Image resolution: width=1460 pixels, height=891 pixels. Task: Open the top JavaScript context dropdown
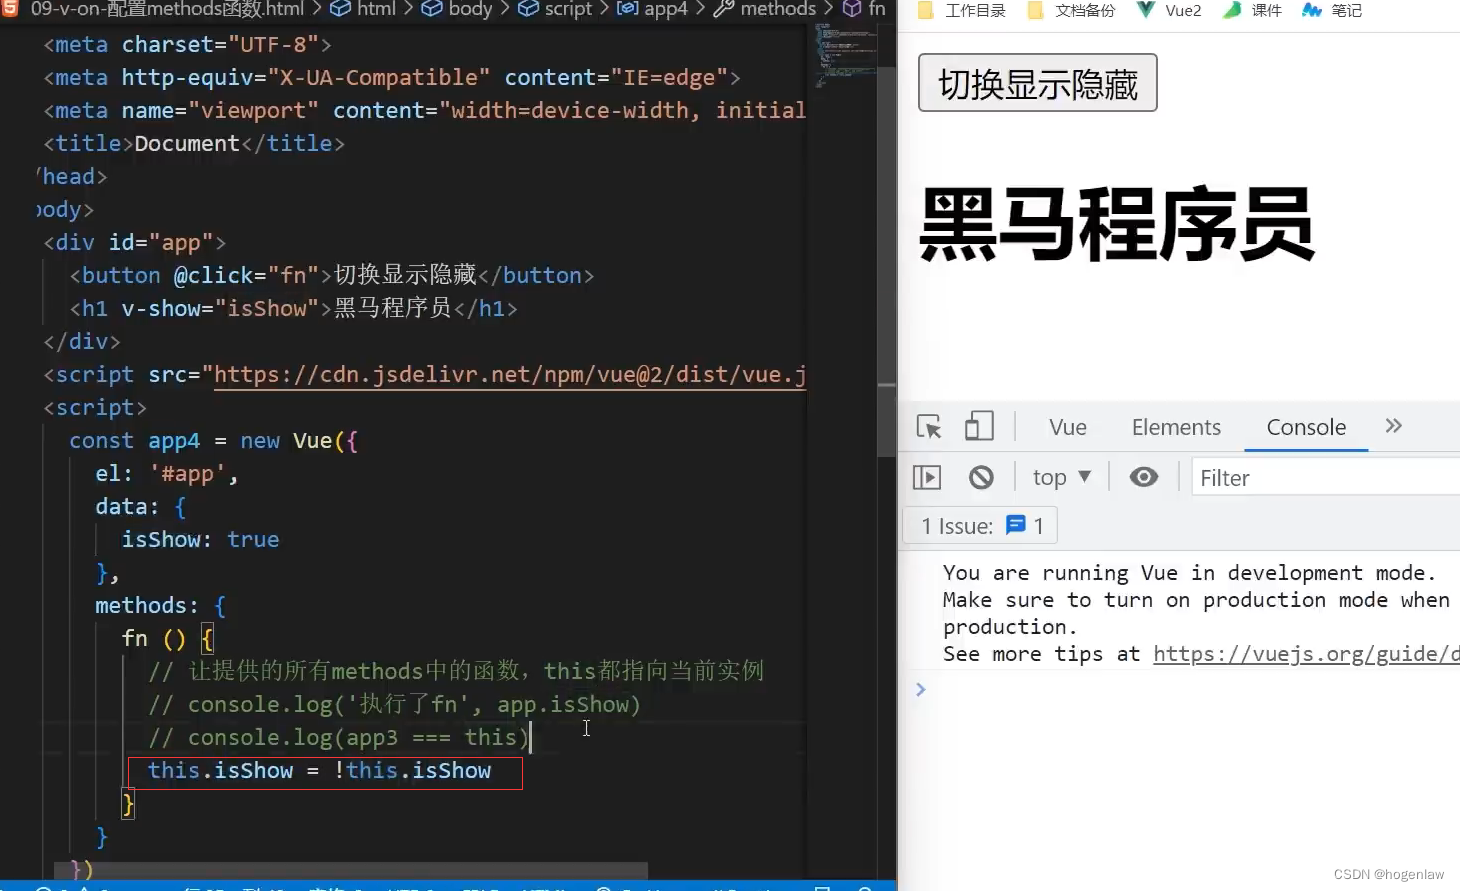click(1061, 478)
